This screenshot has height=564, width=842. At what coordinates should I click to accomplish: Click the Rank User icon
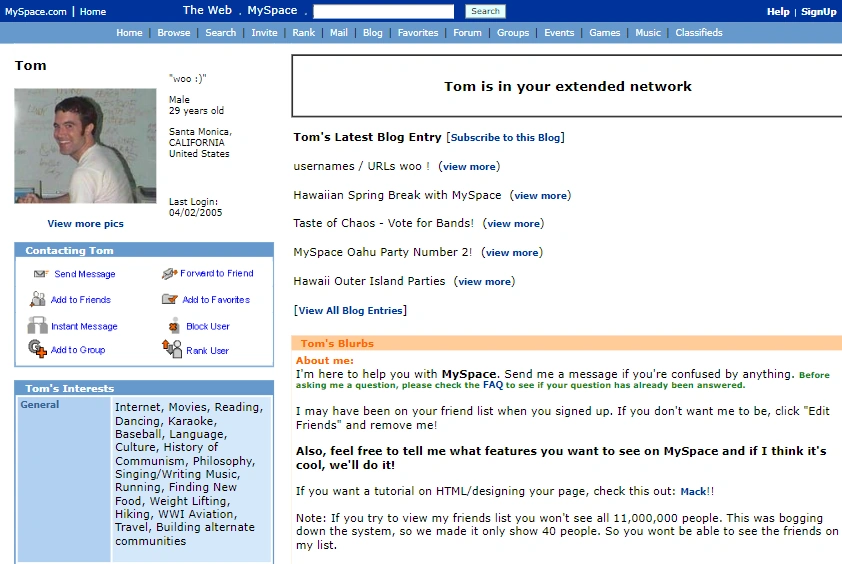point(172,349)
